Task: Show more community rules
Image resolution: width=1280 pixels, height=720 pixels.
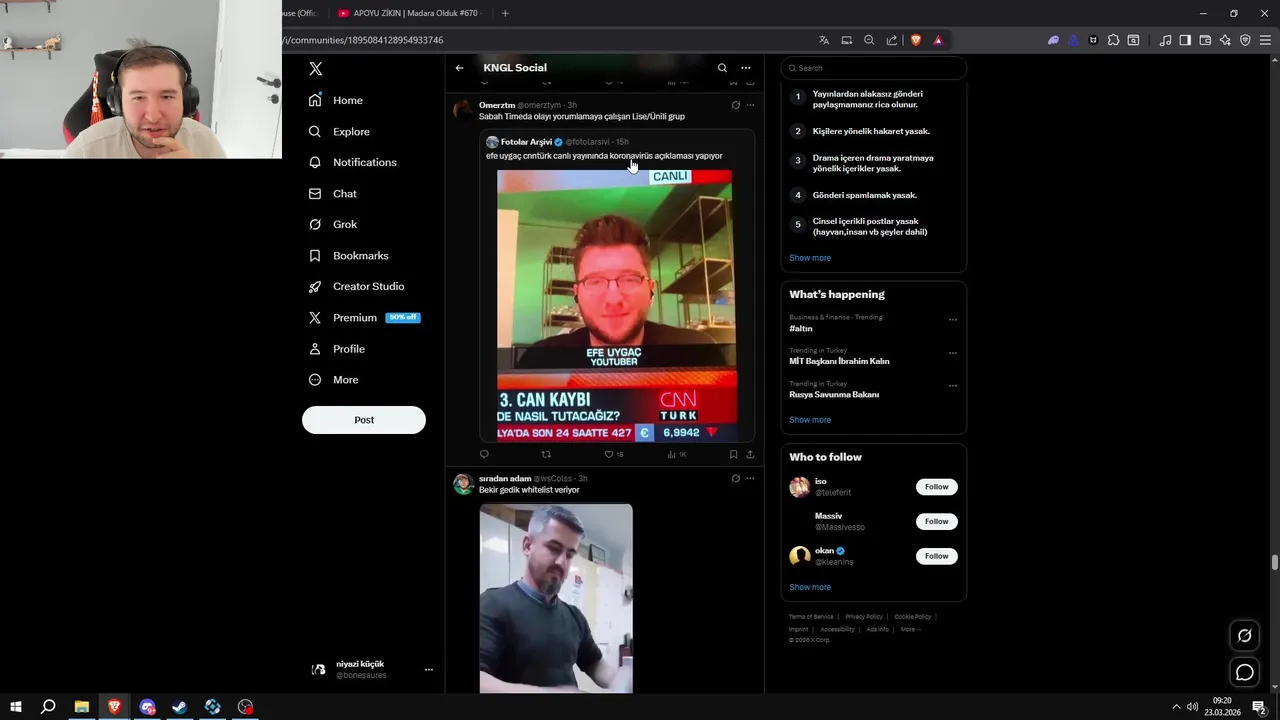Action: tap(810, 258)
